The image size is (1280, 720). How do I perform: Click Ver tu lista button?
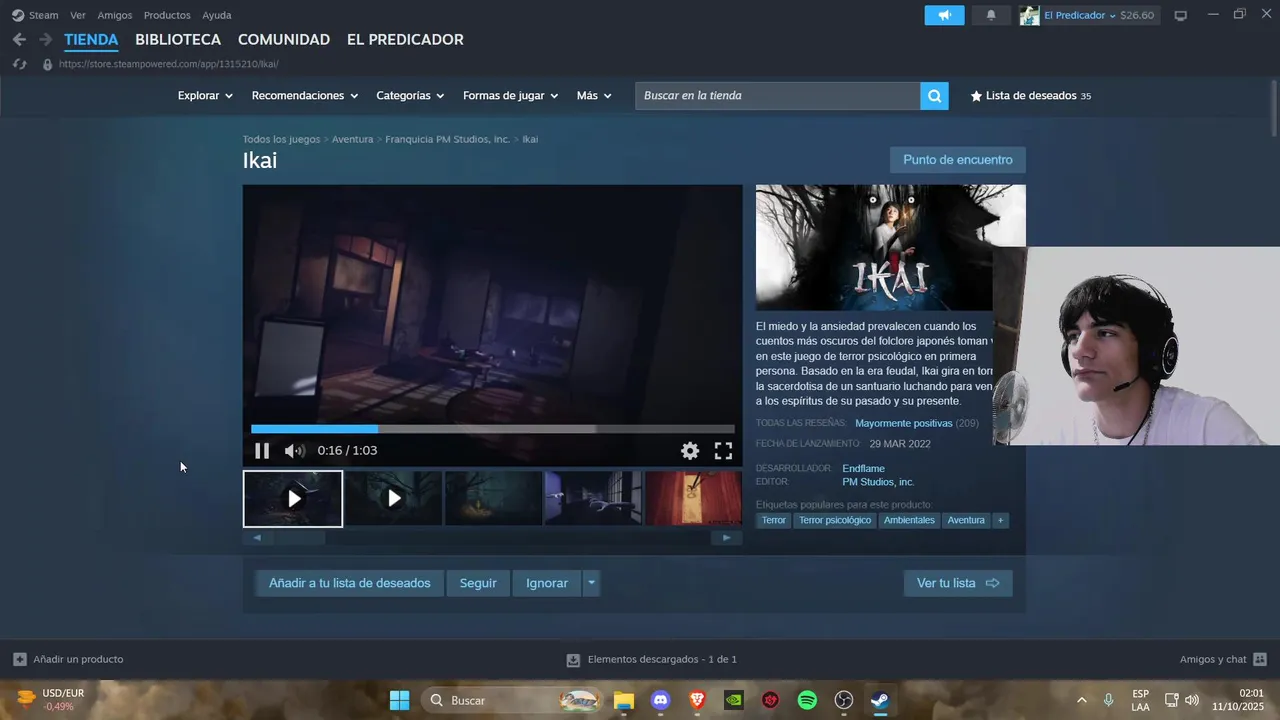point(958,583)
